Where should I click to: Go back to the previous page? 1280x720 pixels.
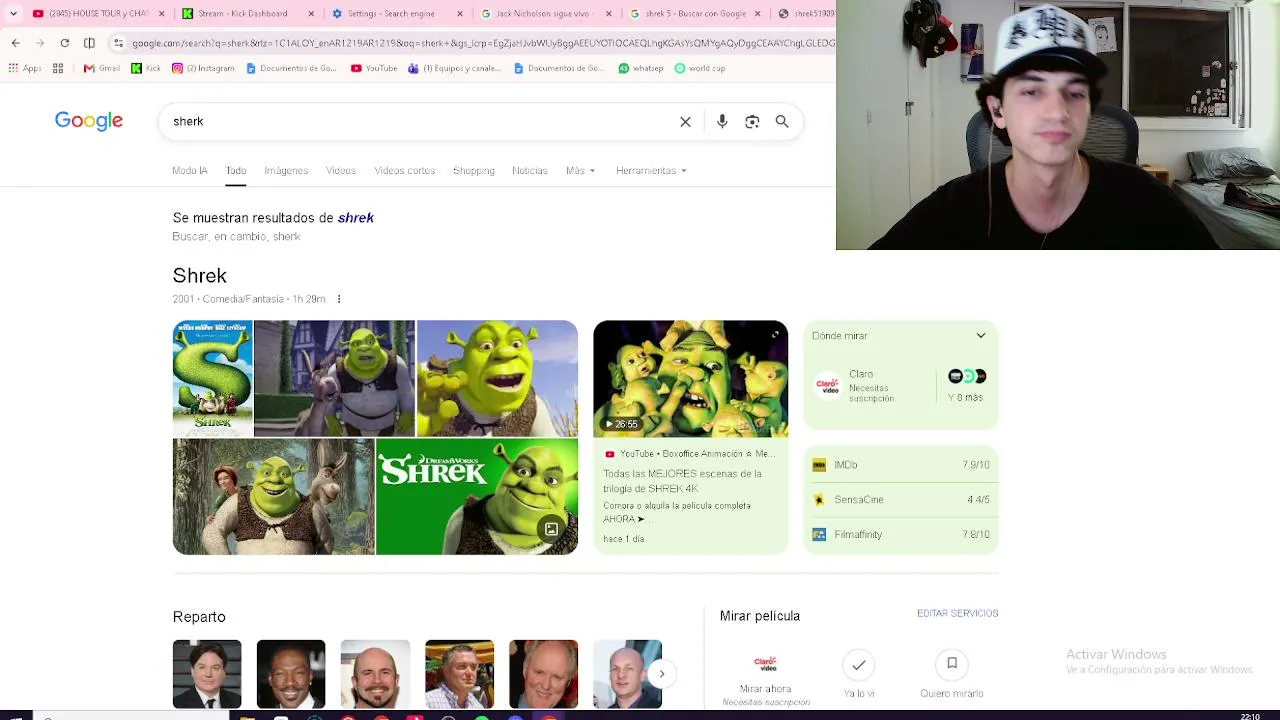15,43
